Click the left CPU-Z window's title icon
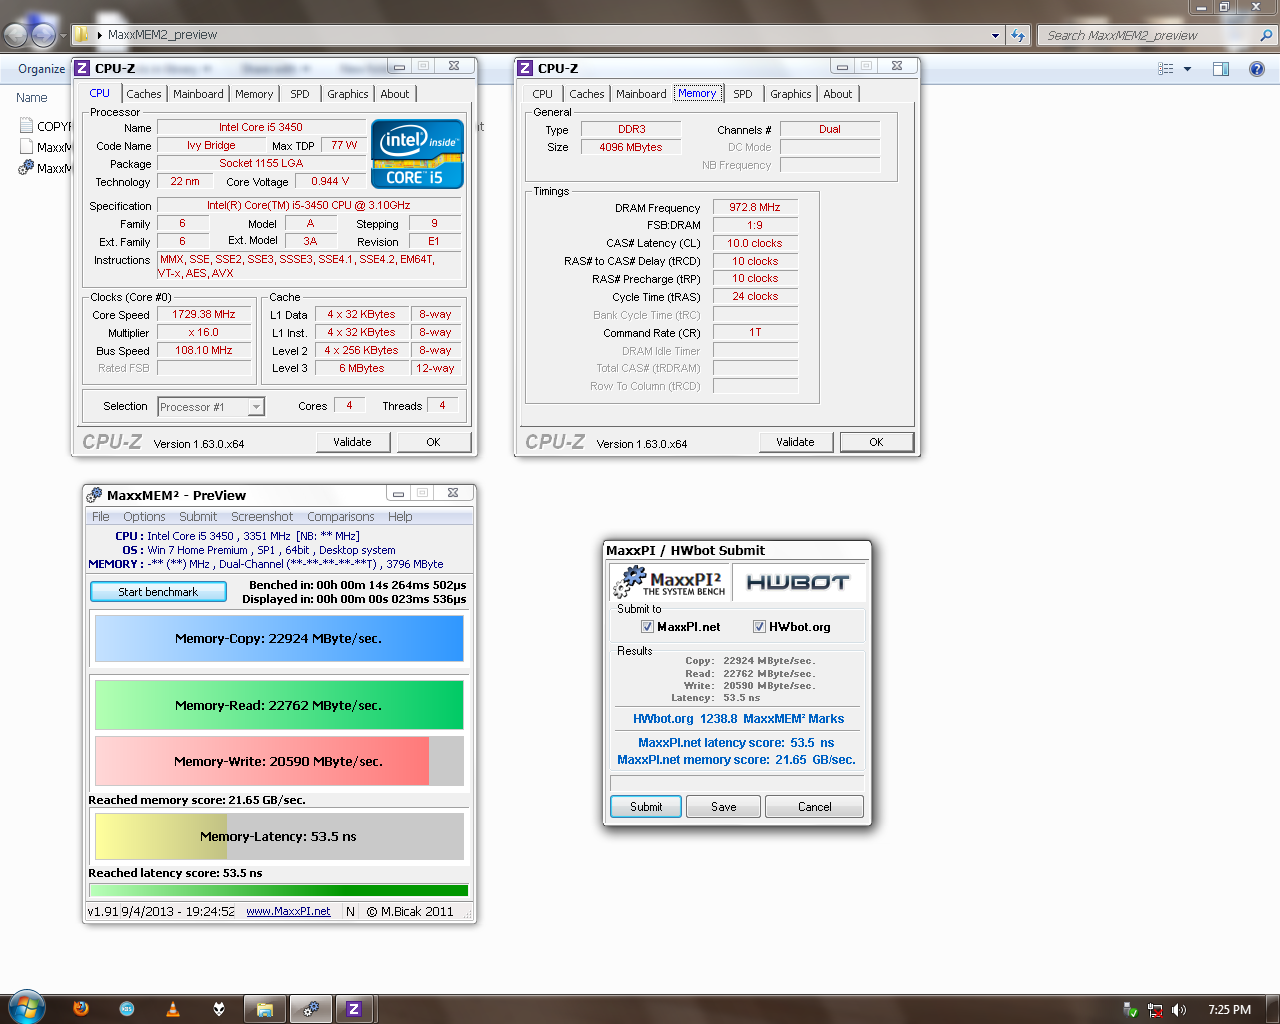1280x1024 pixels. (x=82, y=68)
